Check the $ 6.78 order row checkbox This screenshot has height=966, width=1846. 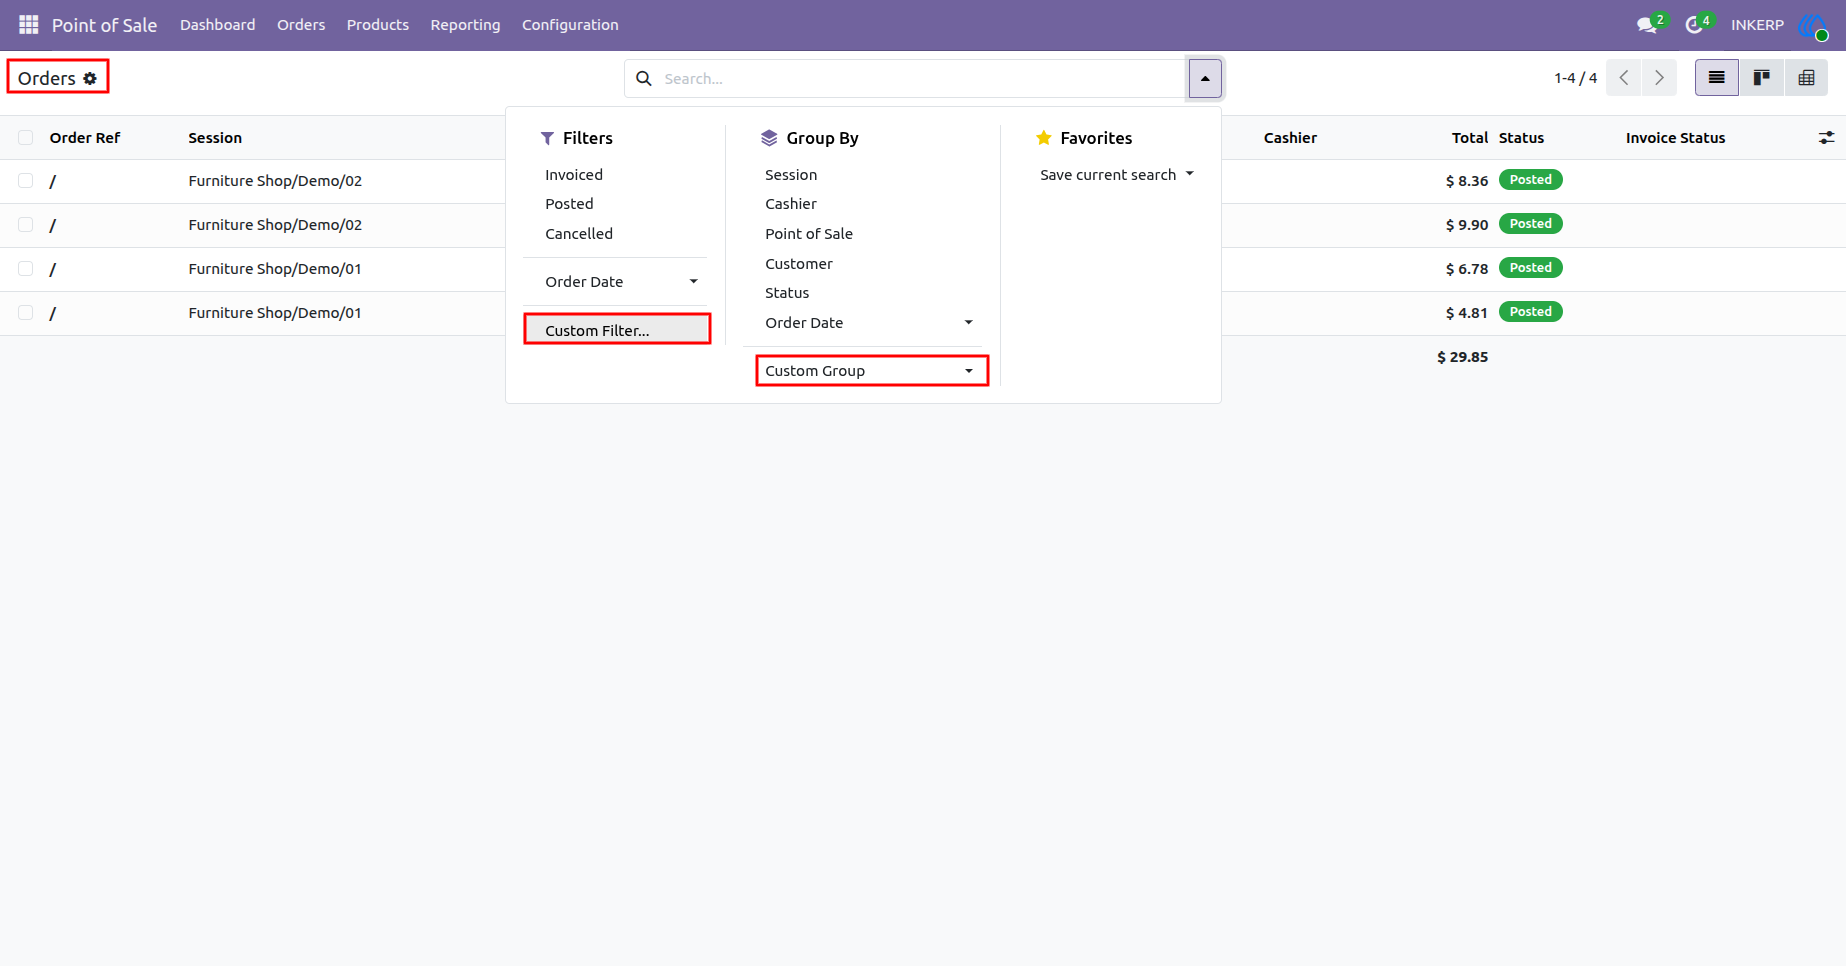pyautogui.click(x=26, y=269)
